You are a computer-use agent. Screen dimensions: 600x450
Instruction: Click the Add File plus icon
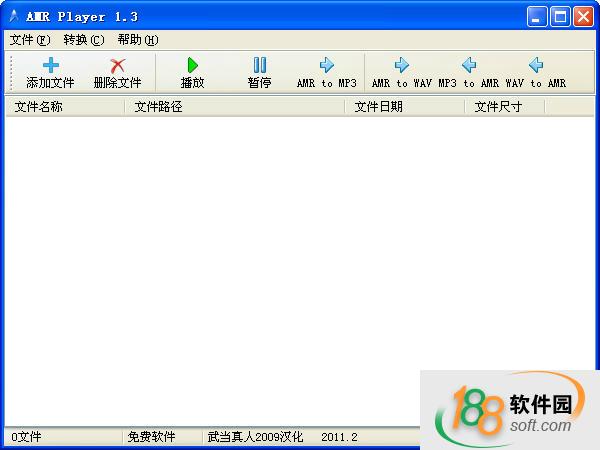50,66
